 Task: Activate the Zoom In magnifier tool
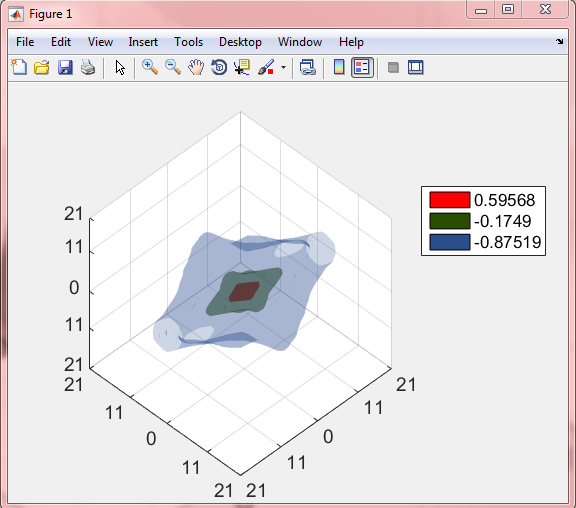(x=150, y=68)
